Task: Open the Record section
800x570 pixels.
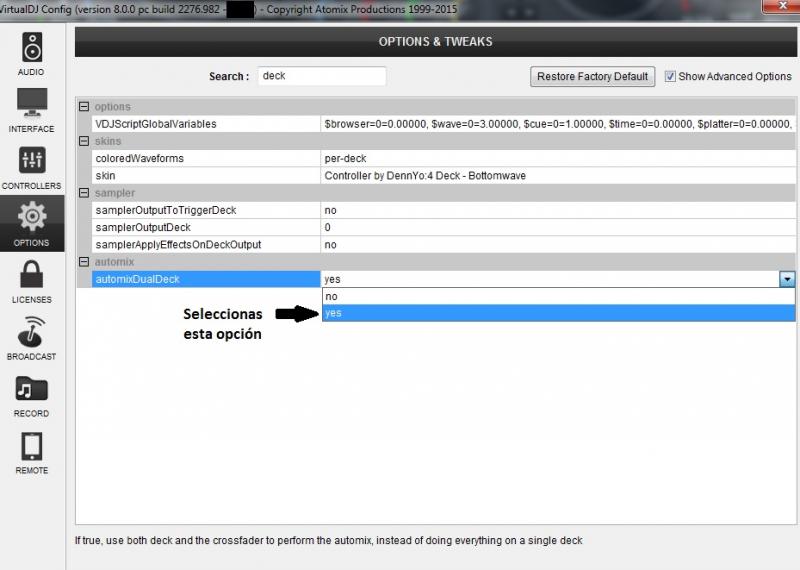Action: [32, 394]
